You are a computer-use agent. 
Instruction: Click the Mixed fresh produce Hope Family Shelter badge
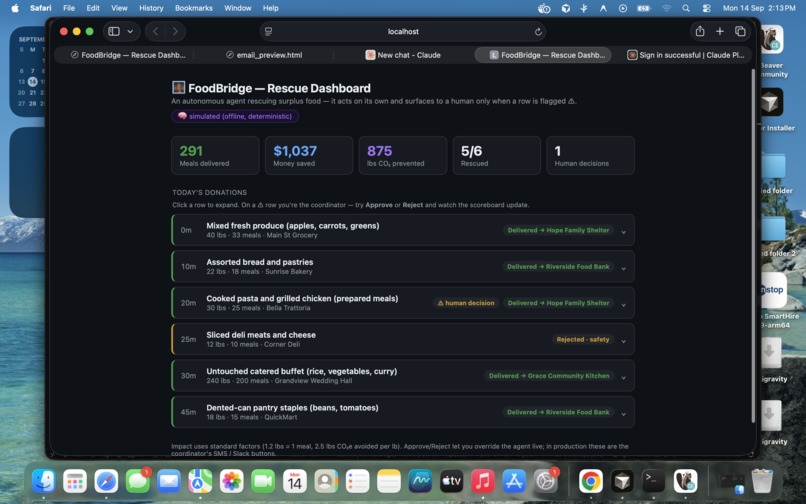click(x=558, y=230)
